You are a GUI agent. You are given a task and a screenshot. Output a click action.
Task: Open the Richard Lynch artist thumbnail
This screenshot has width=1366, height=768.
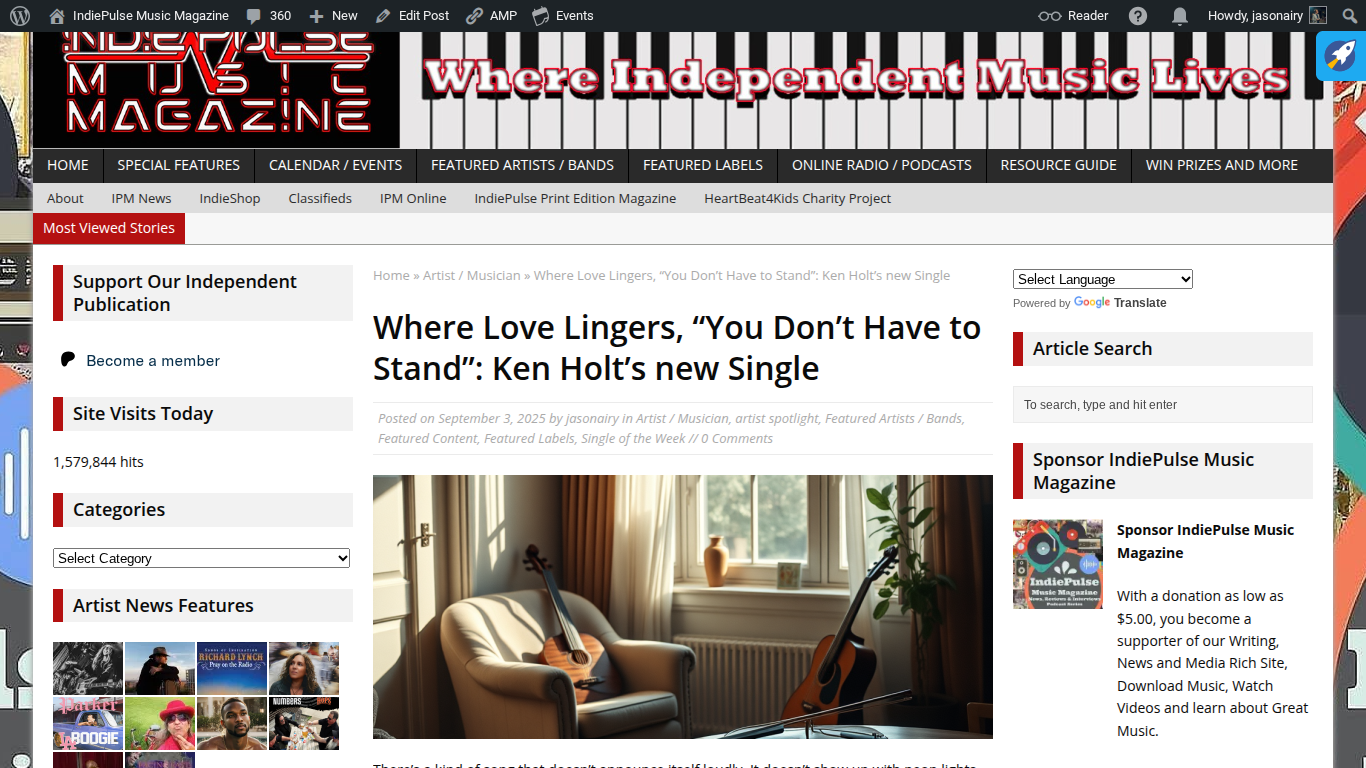coord(232,668)
